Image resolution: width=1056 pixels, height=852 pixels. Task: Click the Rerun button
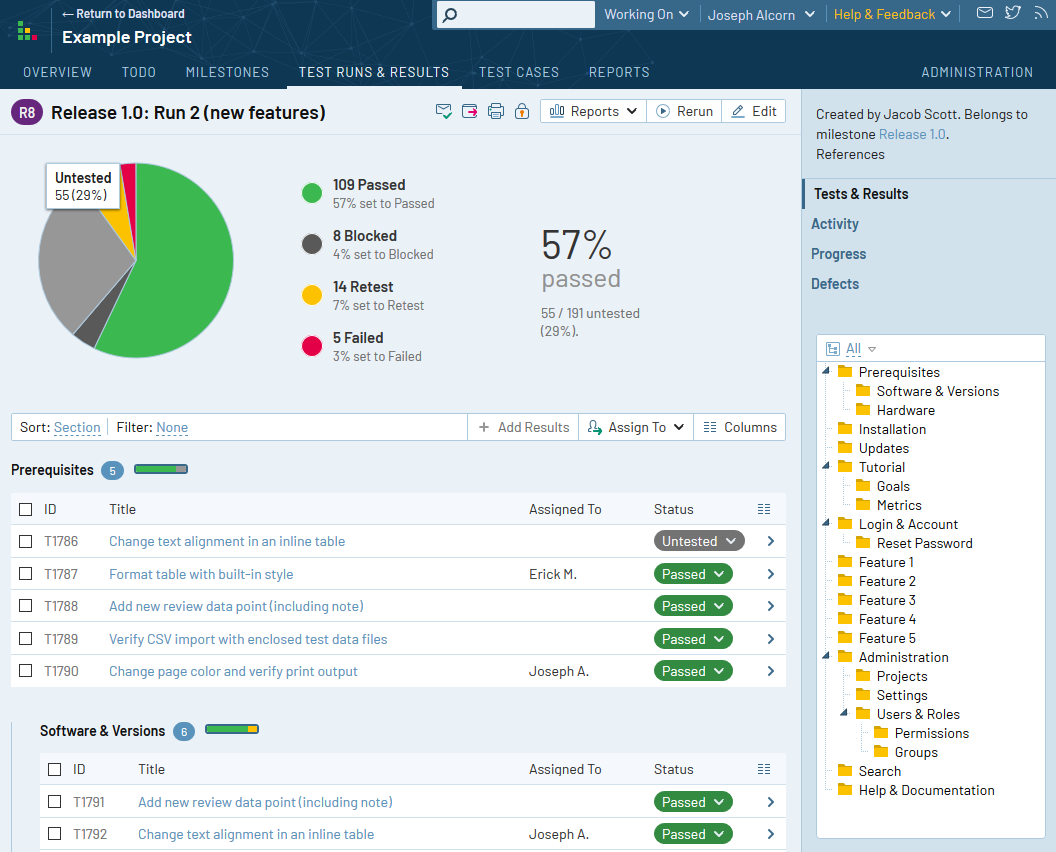tap(684, 111)
